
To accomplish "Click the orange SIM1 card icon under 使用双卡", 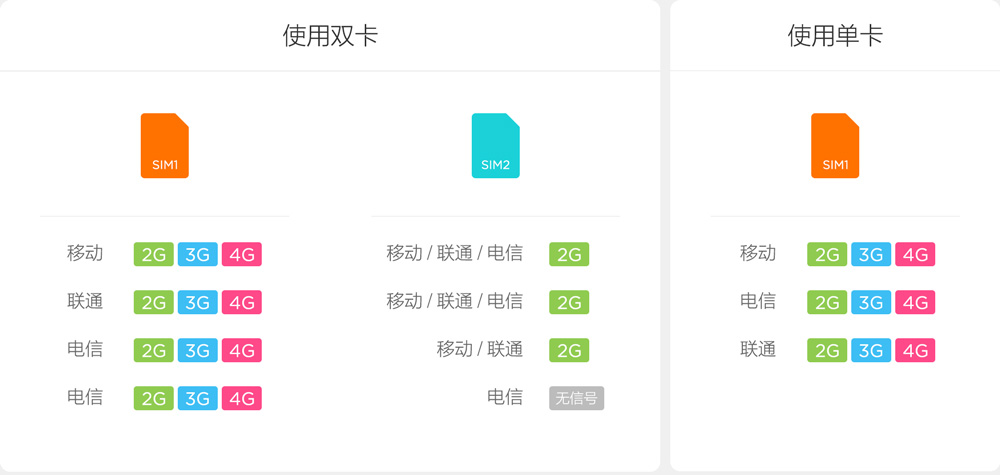I will tap(164, 146).
